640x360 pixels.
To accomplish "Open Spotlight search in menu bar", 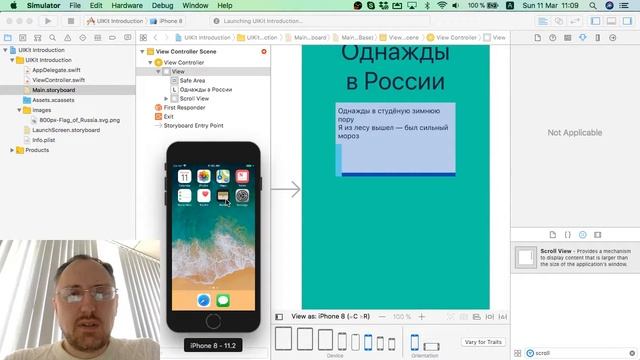I will pyautogui.click(x=593, y=5).
